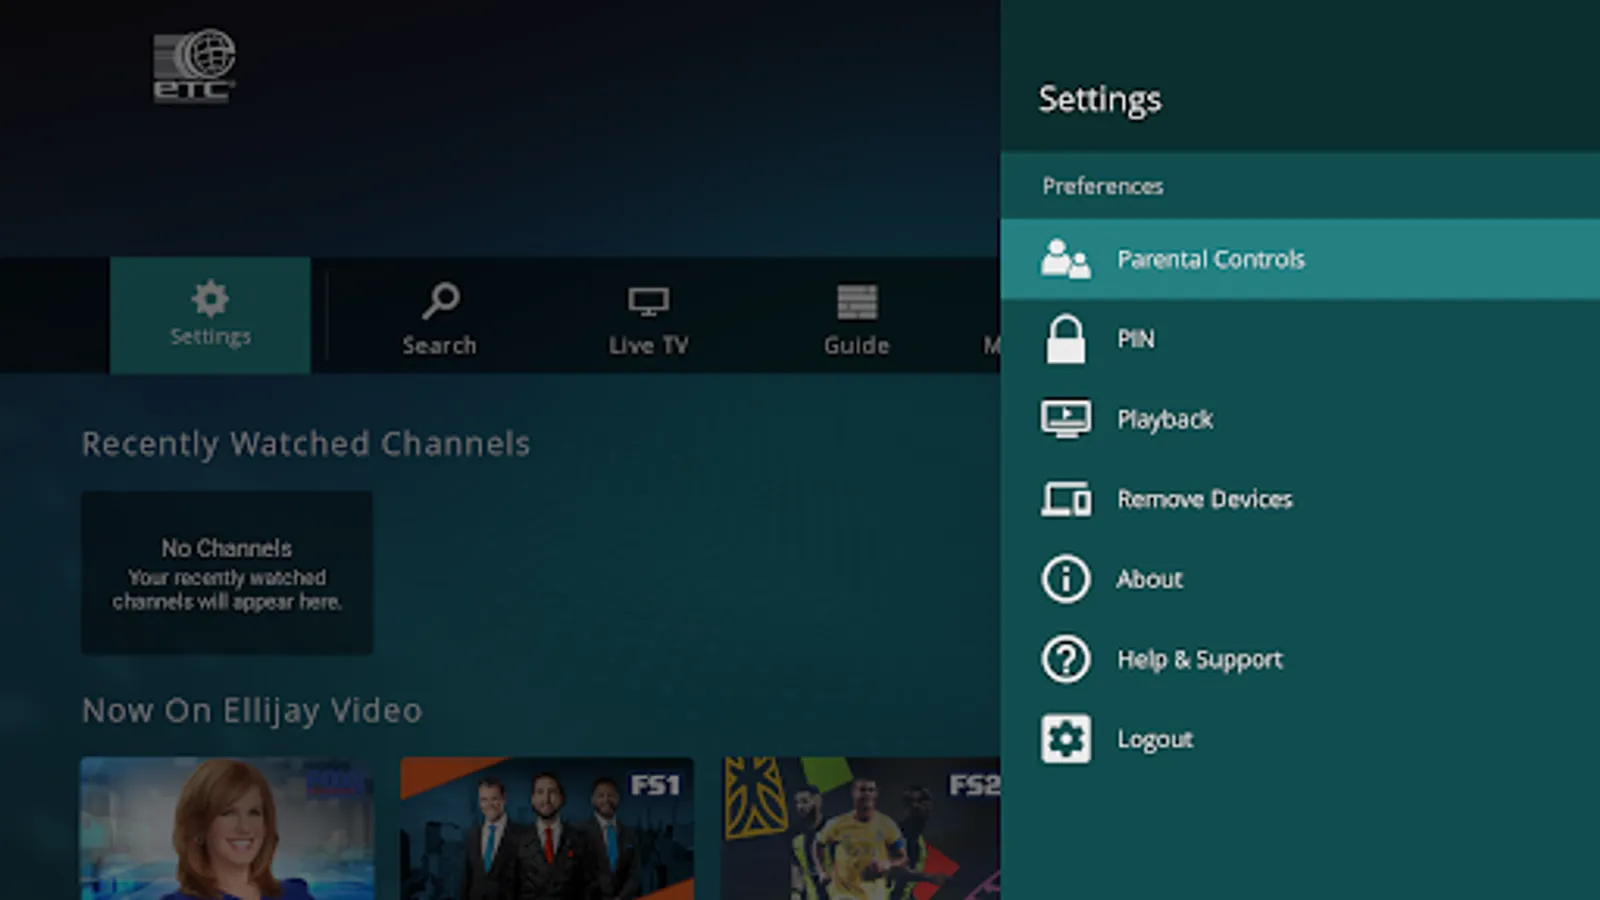Click the Now On Ellijay Video heading
1600x900 pixels.
click(252, 710)
